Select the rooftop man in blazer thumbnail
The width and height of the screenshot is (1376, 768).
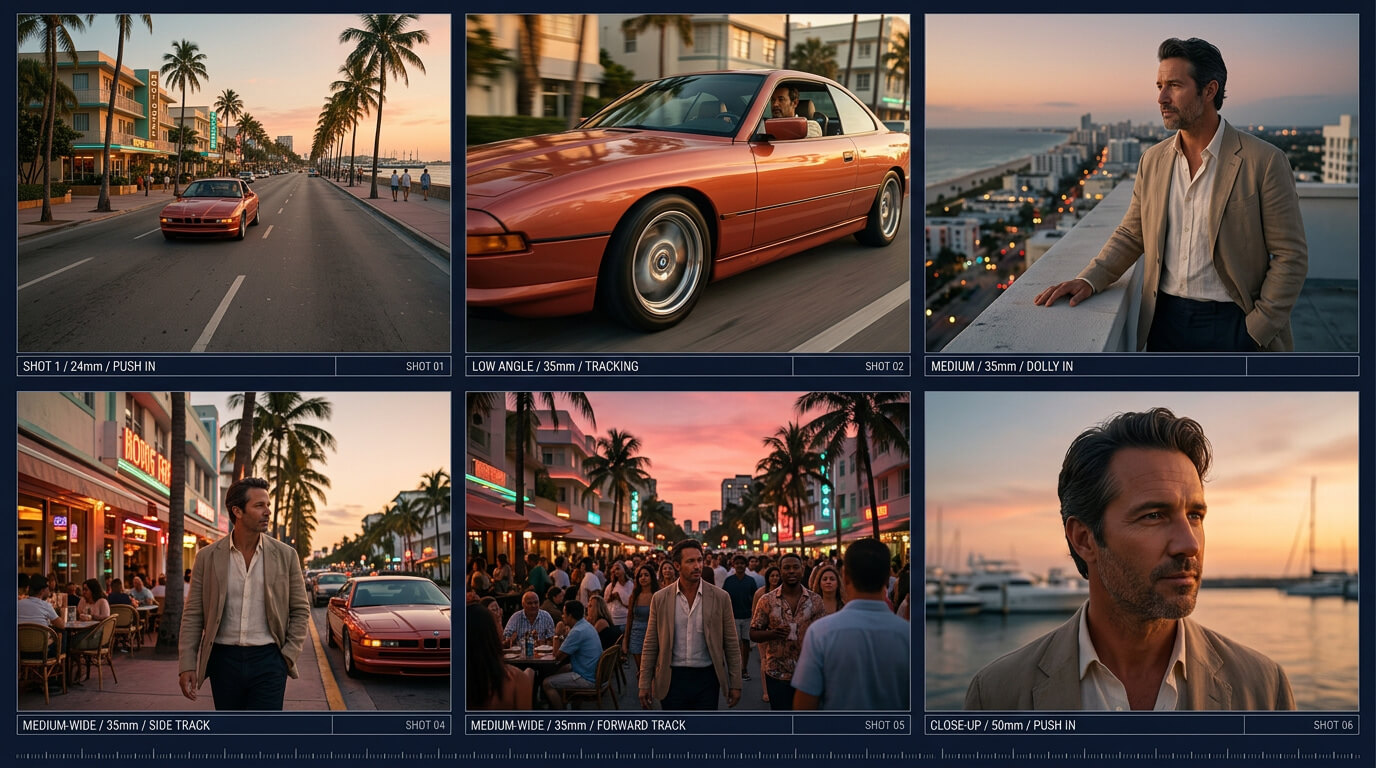coord(1142,183)
